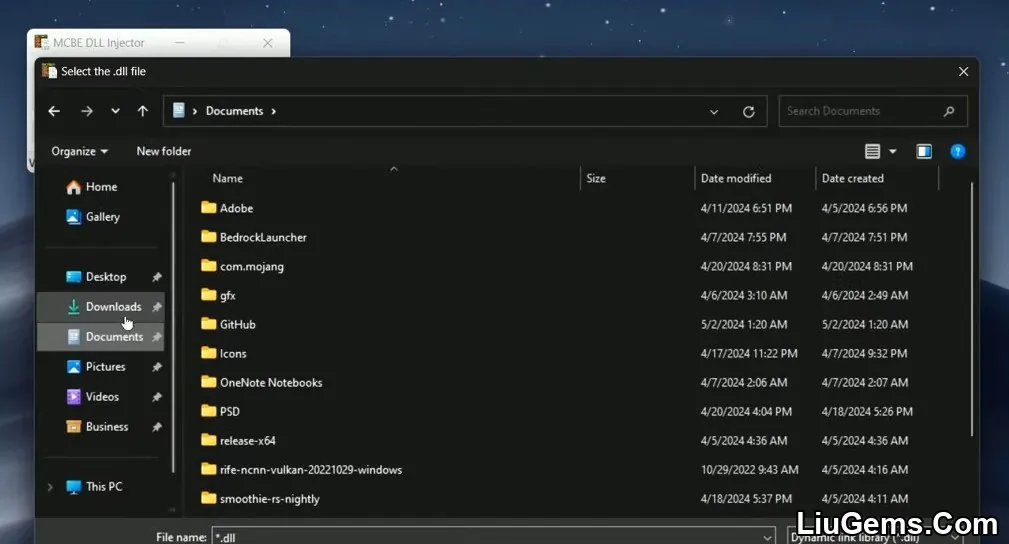Select the smoothie-rs-nightly folder icon

(208, 498)
